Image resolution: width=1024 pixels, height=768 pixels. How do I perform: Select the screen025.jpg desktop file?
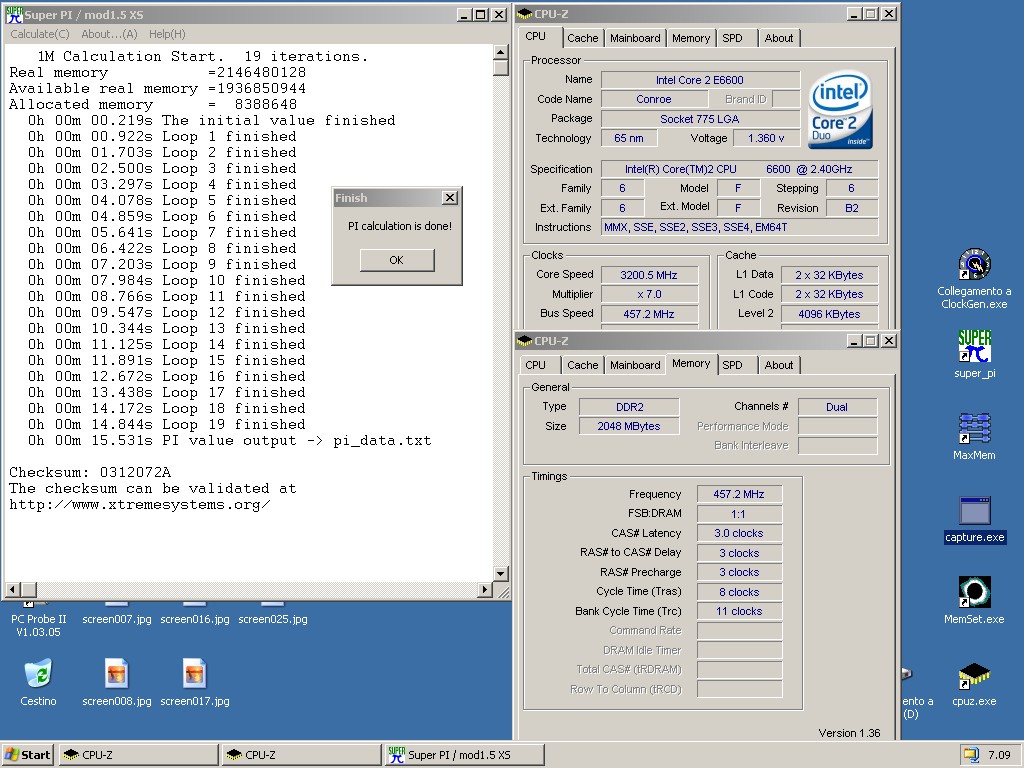pos(272,618)
